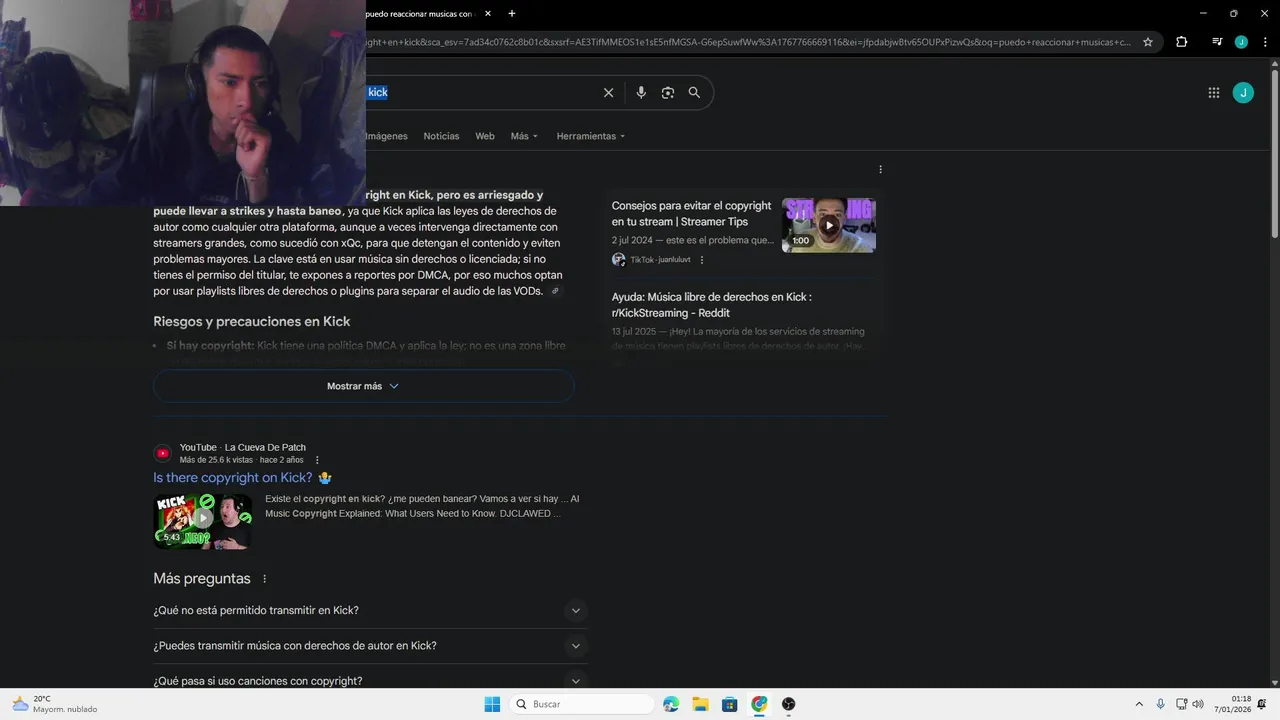1280x720 pixels.
Task: Play the Kick copyright YouTube video thumbnail
Action: (203, 520)
